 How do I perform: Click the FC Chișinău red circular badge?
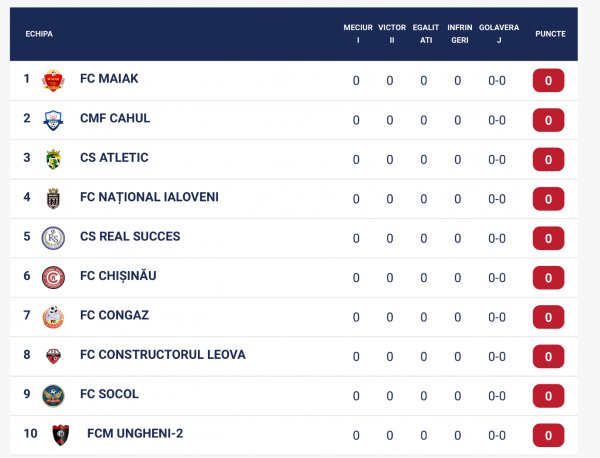[x=53, y=277]
